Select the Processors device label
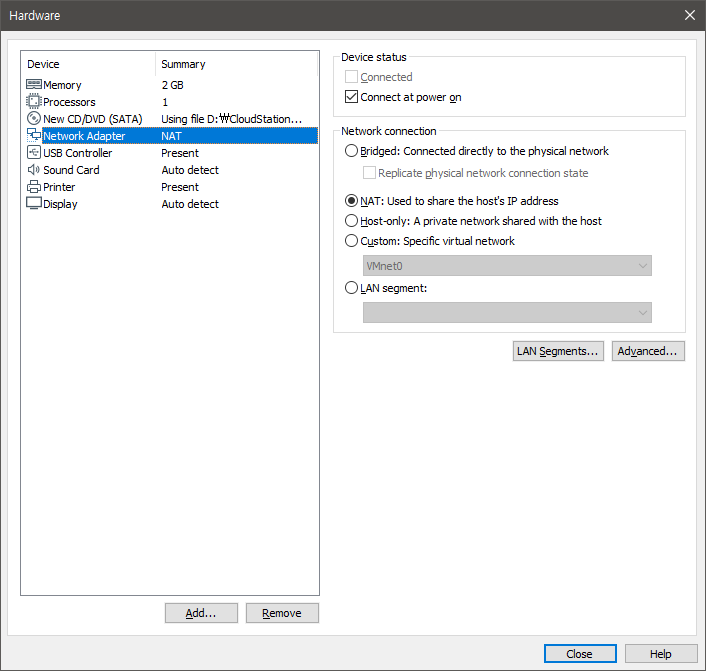706x671 pixels. coord(69,102)
